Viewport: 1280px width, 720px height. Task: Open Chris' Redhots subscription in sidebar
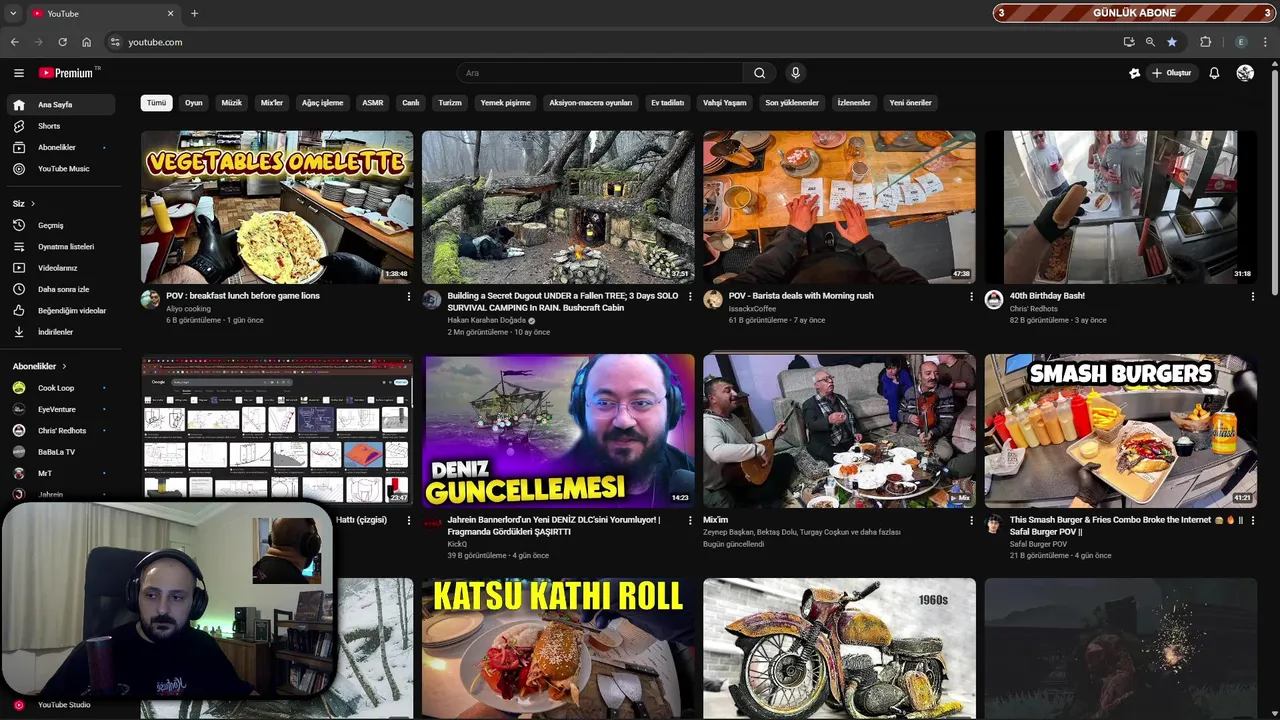(60, 431)
